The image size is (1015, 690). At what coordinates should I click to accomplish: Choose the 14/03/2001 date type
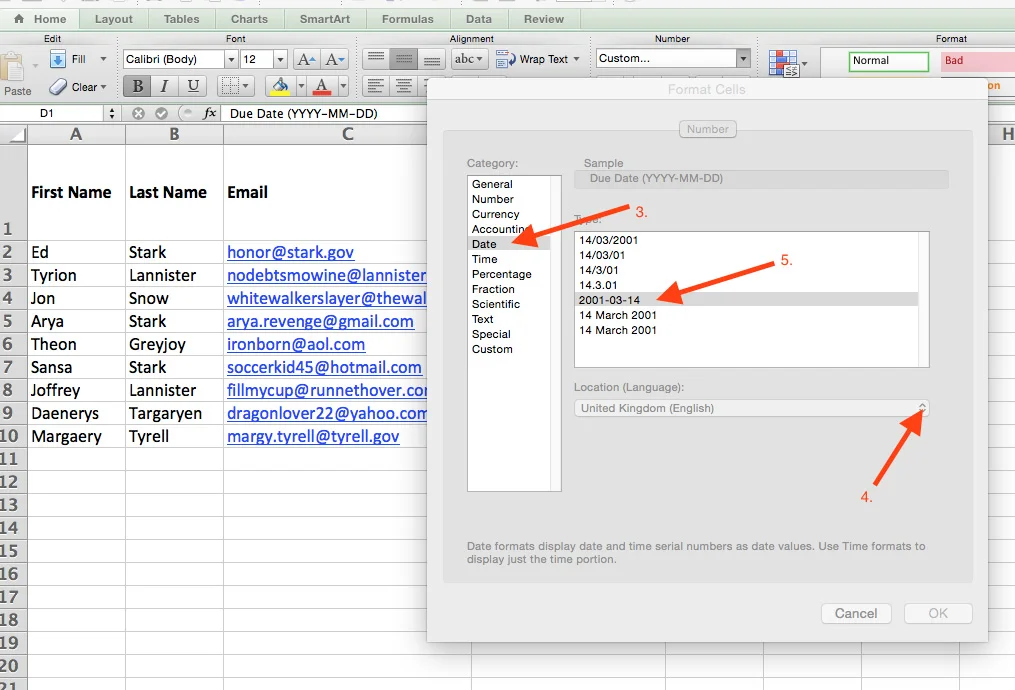coord(746,240)
